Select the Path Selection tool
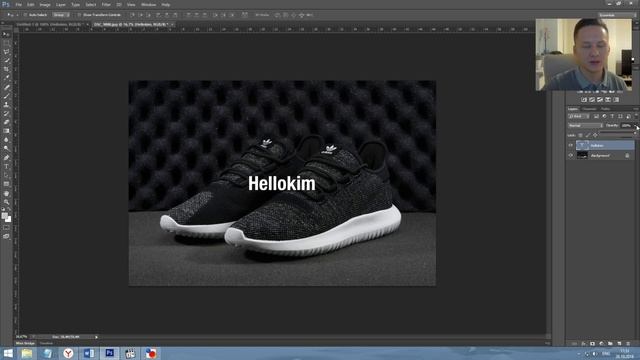640x360 pixels. pyautogui.click(x=6, y=175)
